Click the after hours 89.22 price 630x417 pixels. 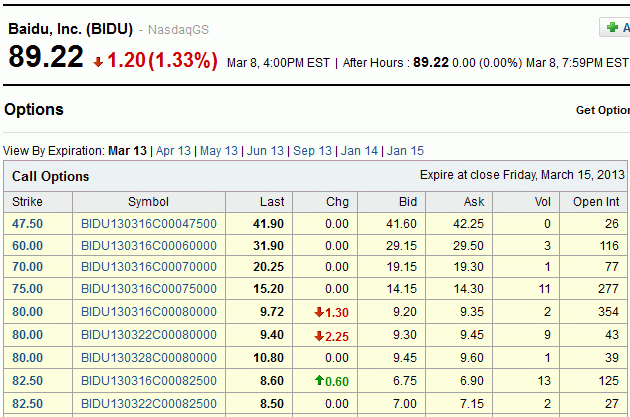pos(431,62)
